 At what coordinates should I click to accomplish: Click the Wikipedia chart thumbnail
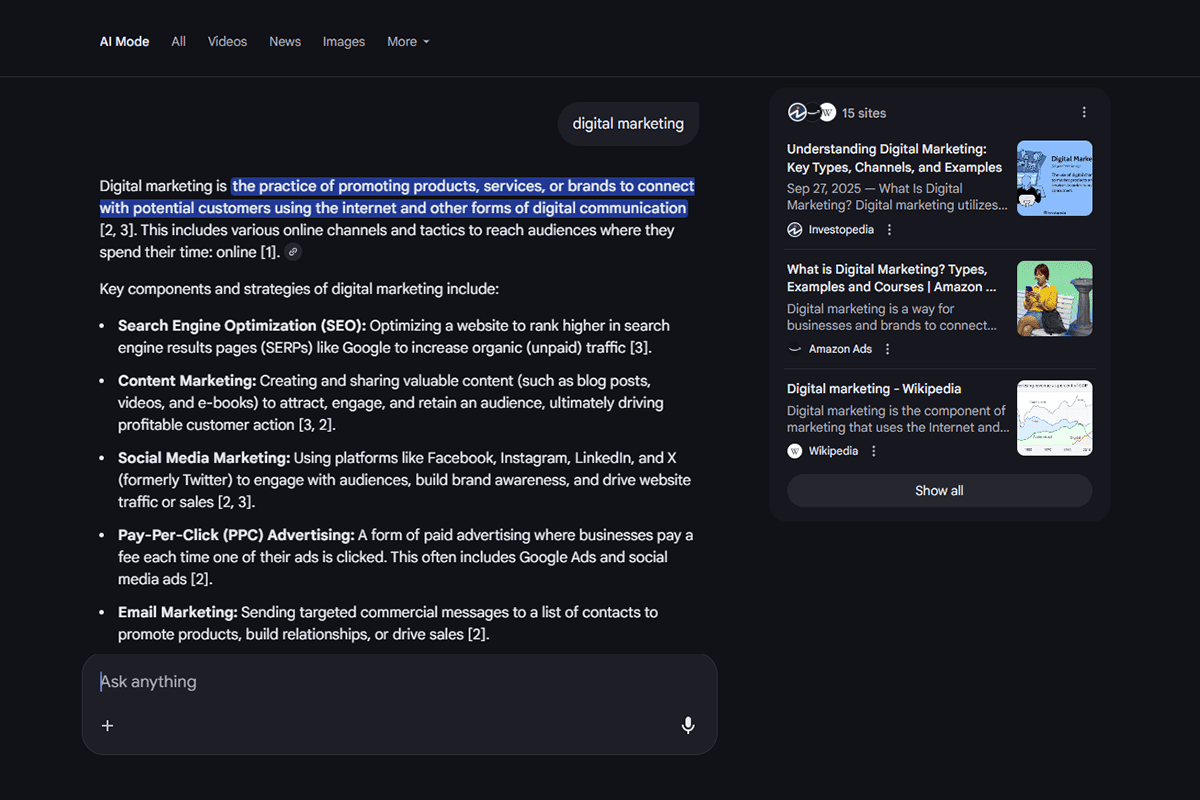click(1054, 418)
